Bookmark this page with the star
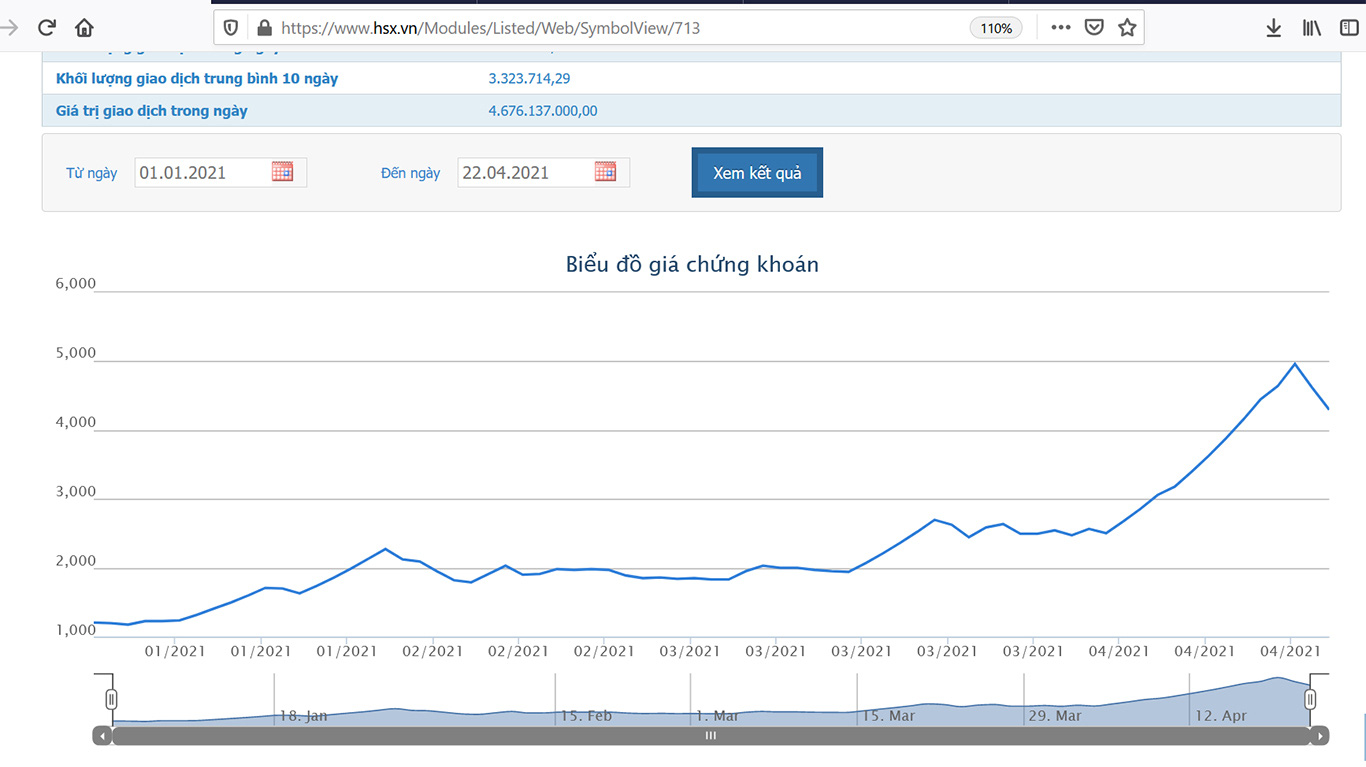This screenshot has width=1366, height=767. (x=1127, y=28)
